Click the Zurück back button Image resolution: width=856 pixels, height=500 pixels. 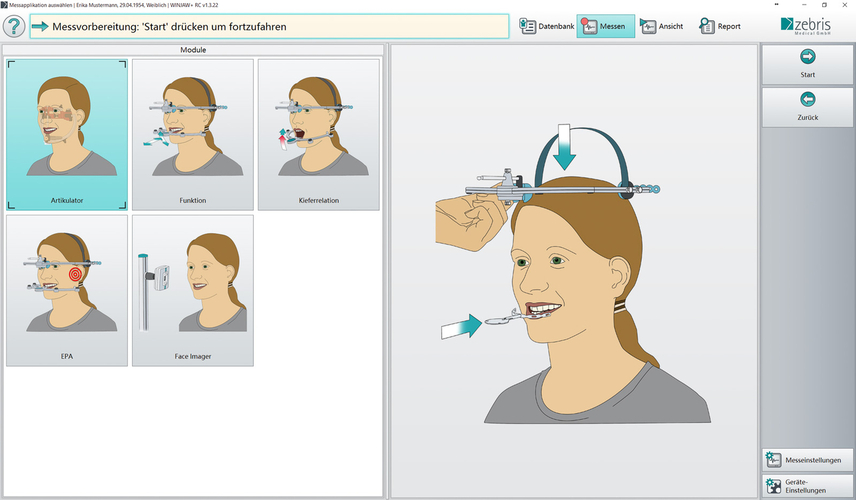[807, 106]
